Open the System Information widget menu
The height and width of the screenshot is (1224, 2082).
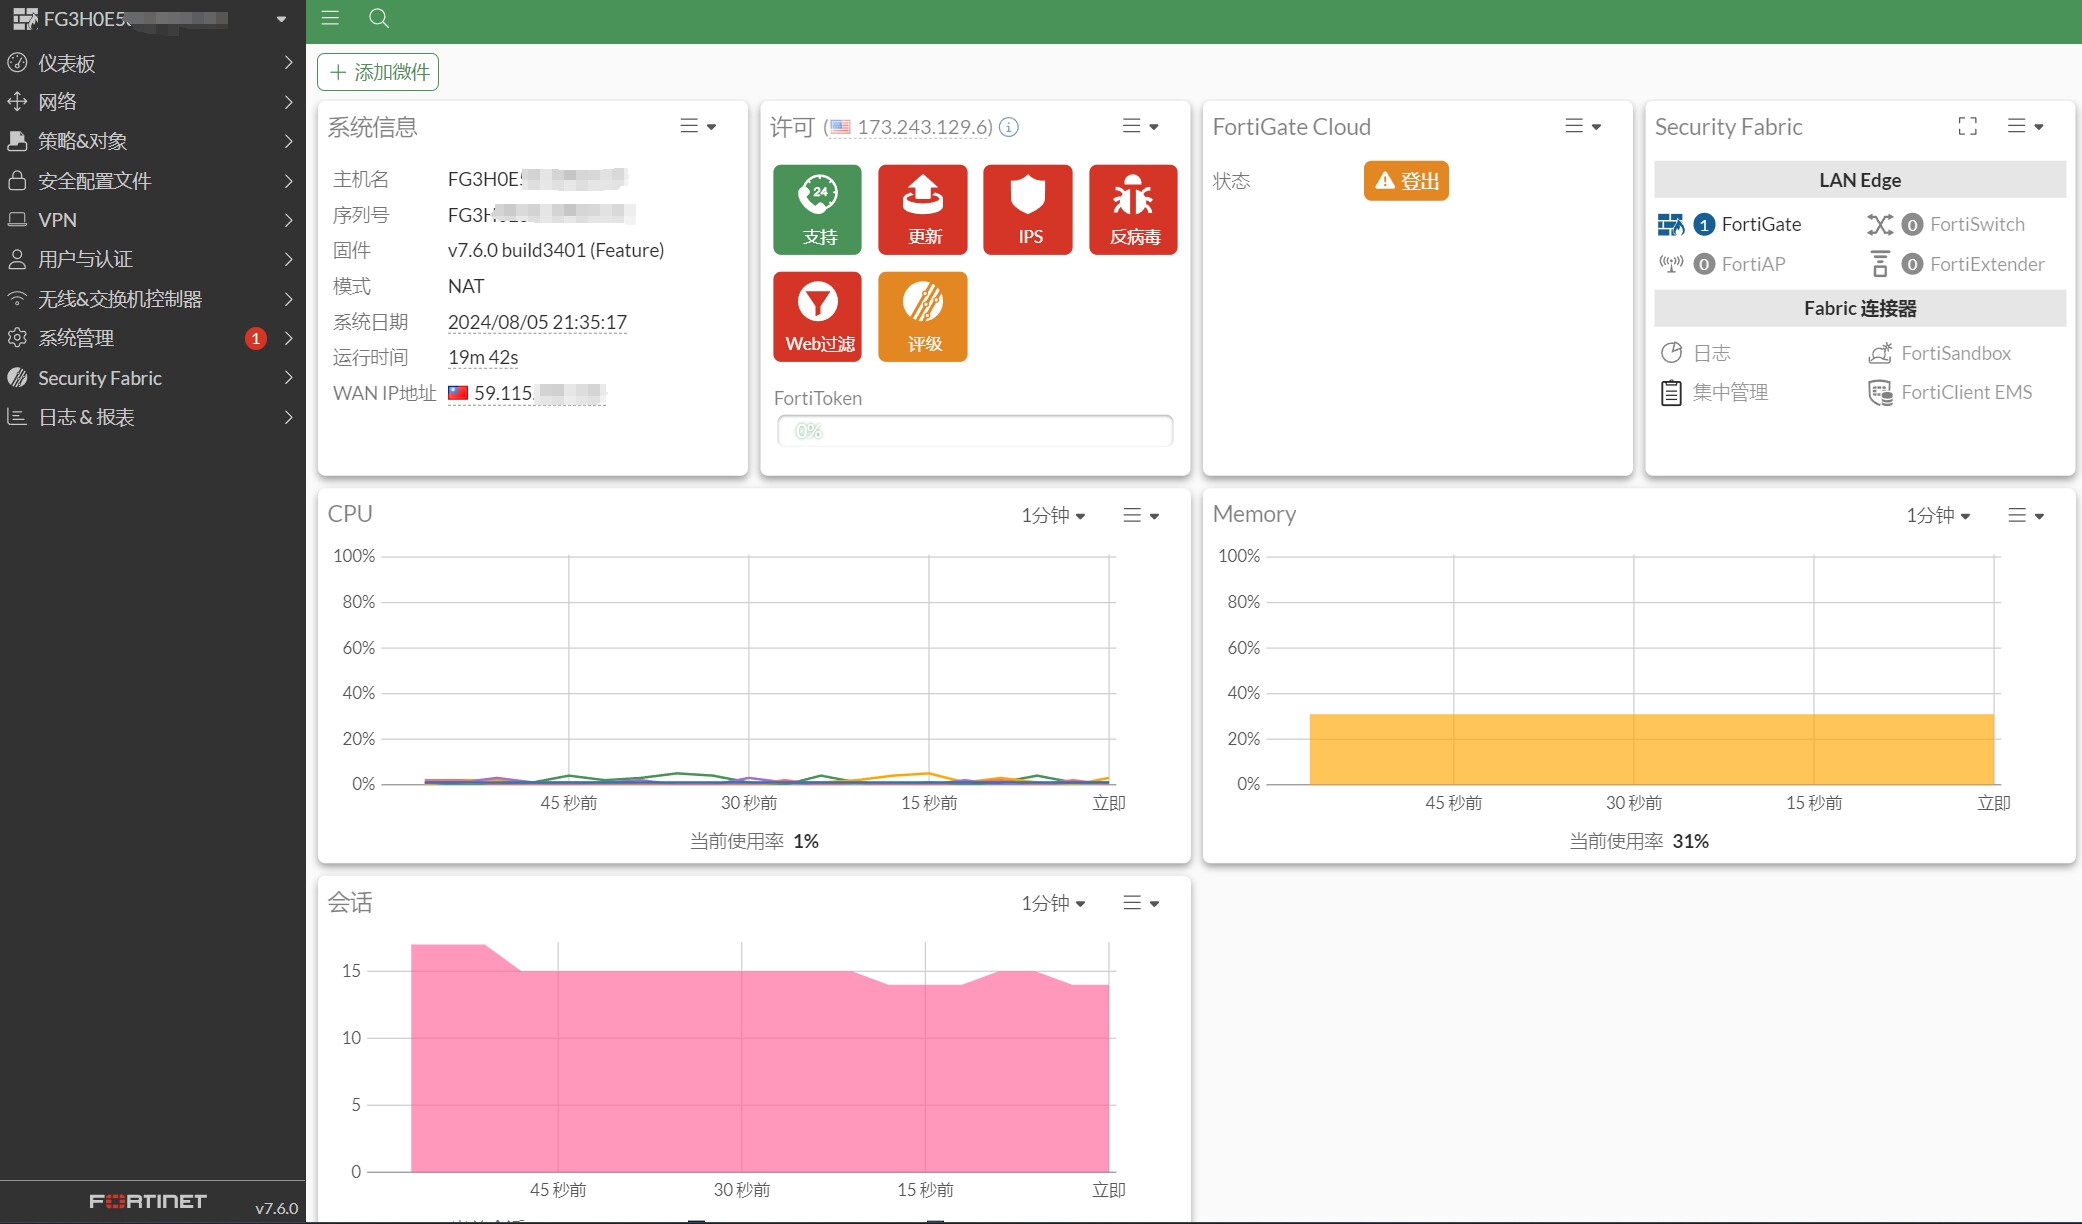(698, 126)
